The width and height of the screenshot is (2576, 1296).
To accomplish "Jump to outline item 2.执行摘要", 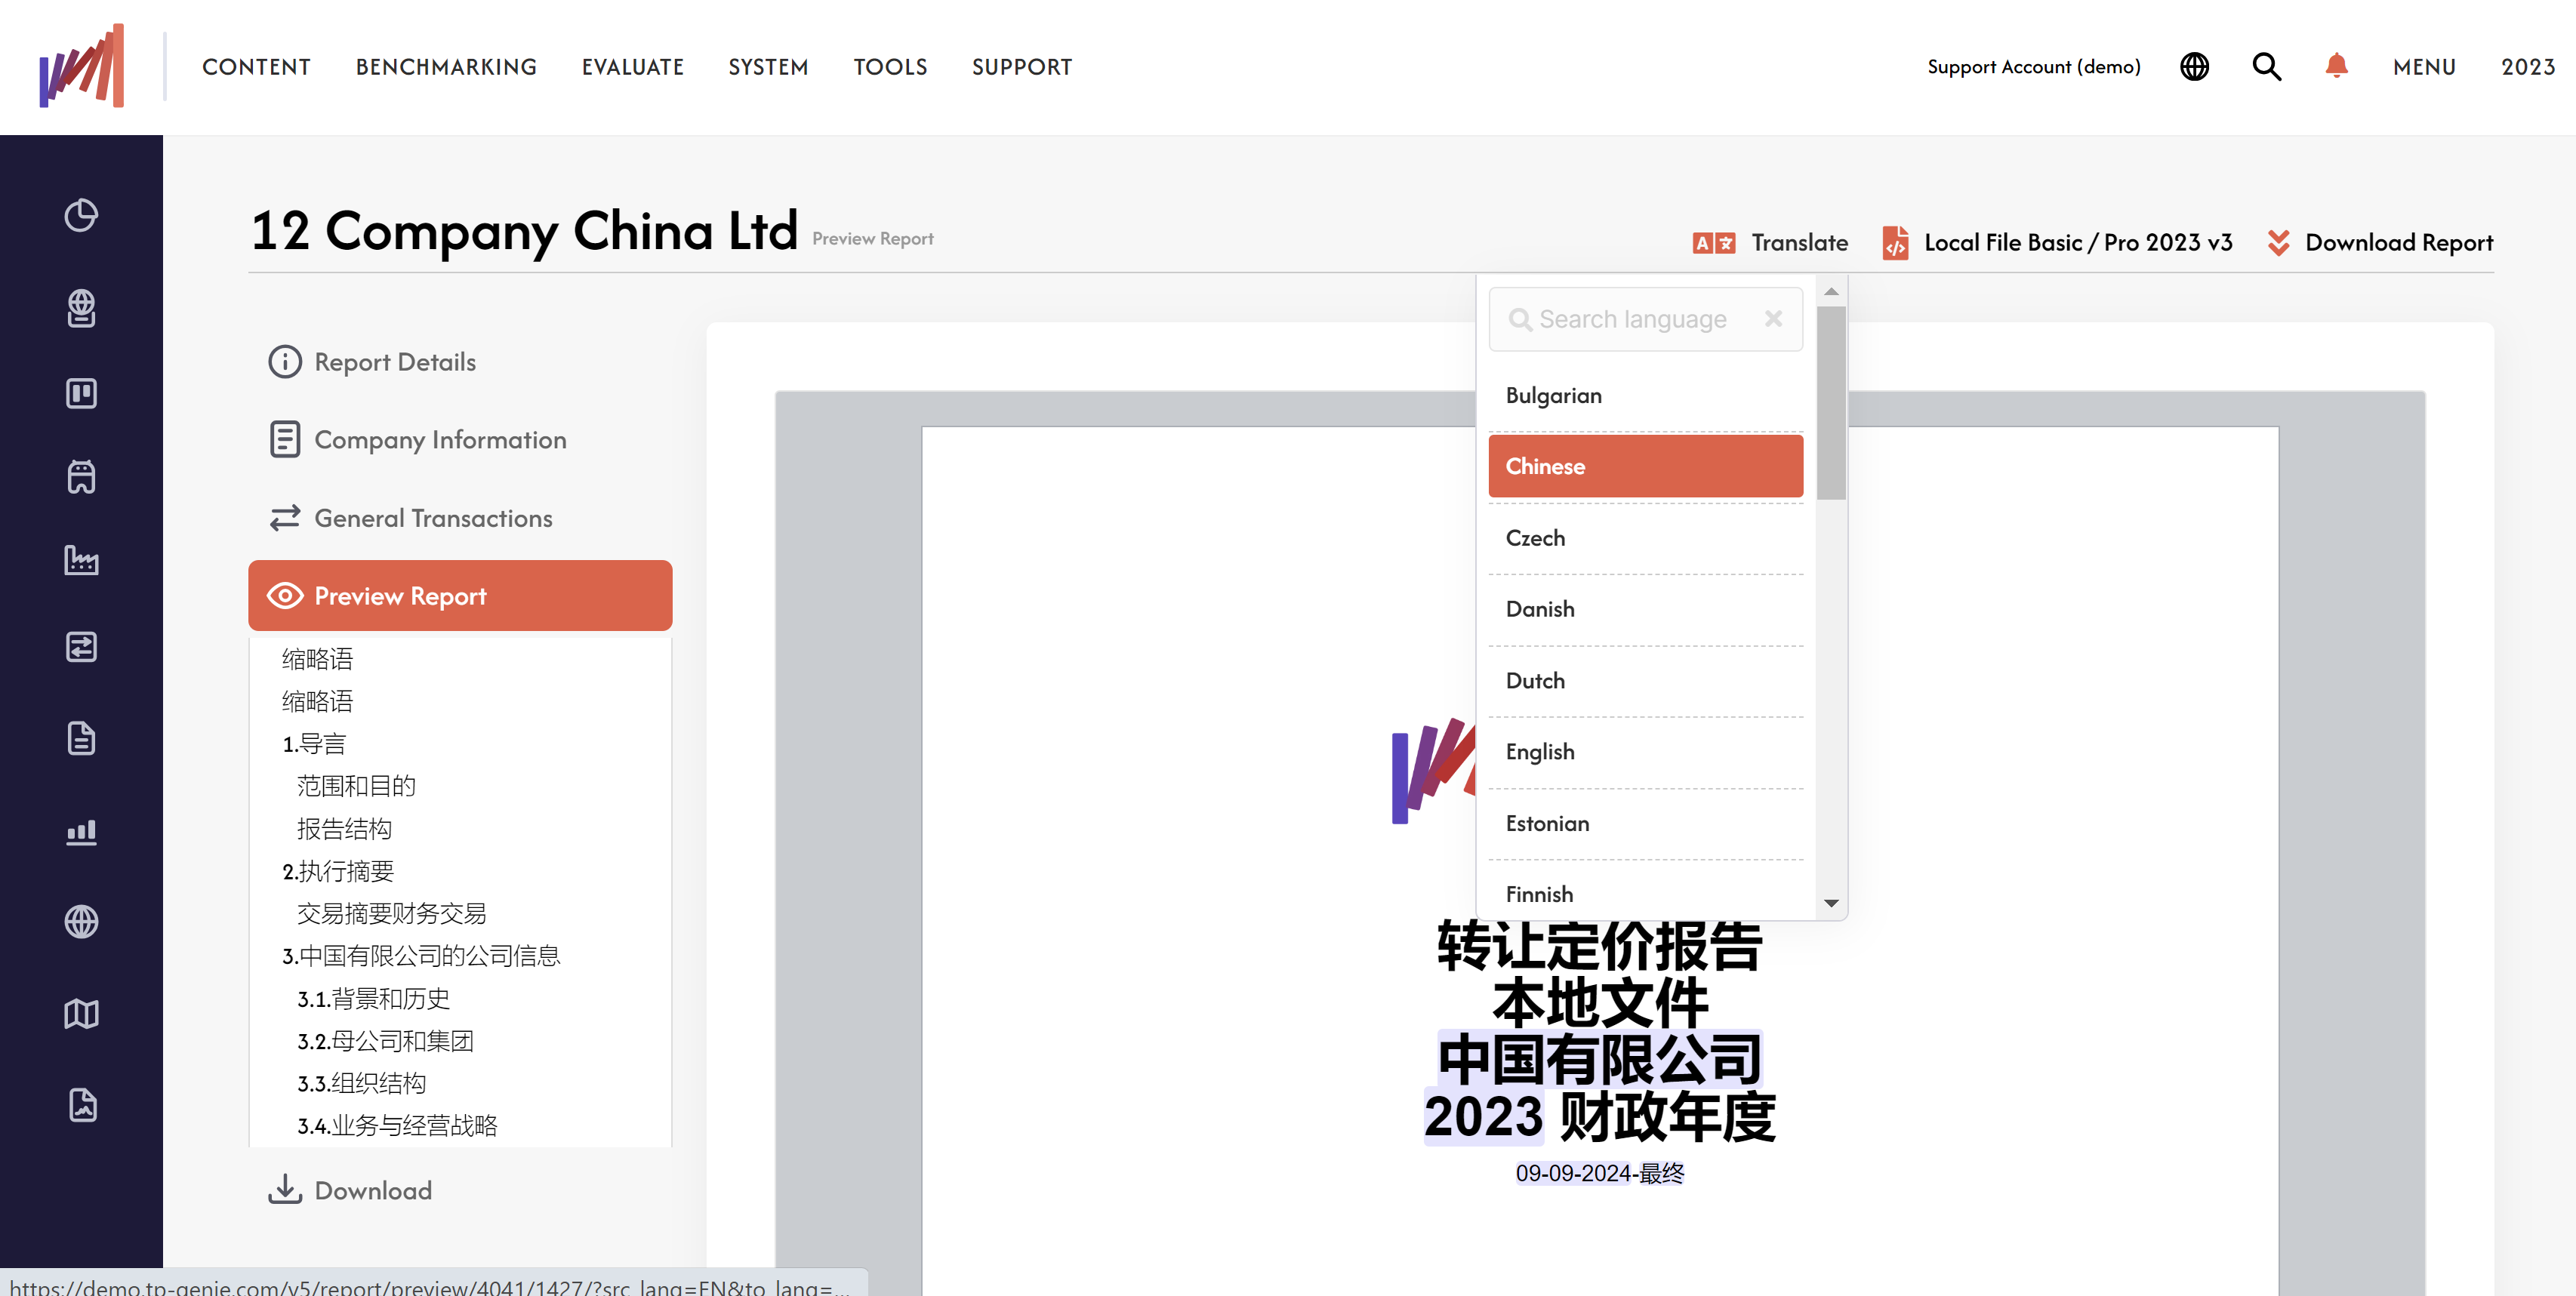I will point(337,871).
